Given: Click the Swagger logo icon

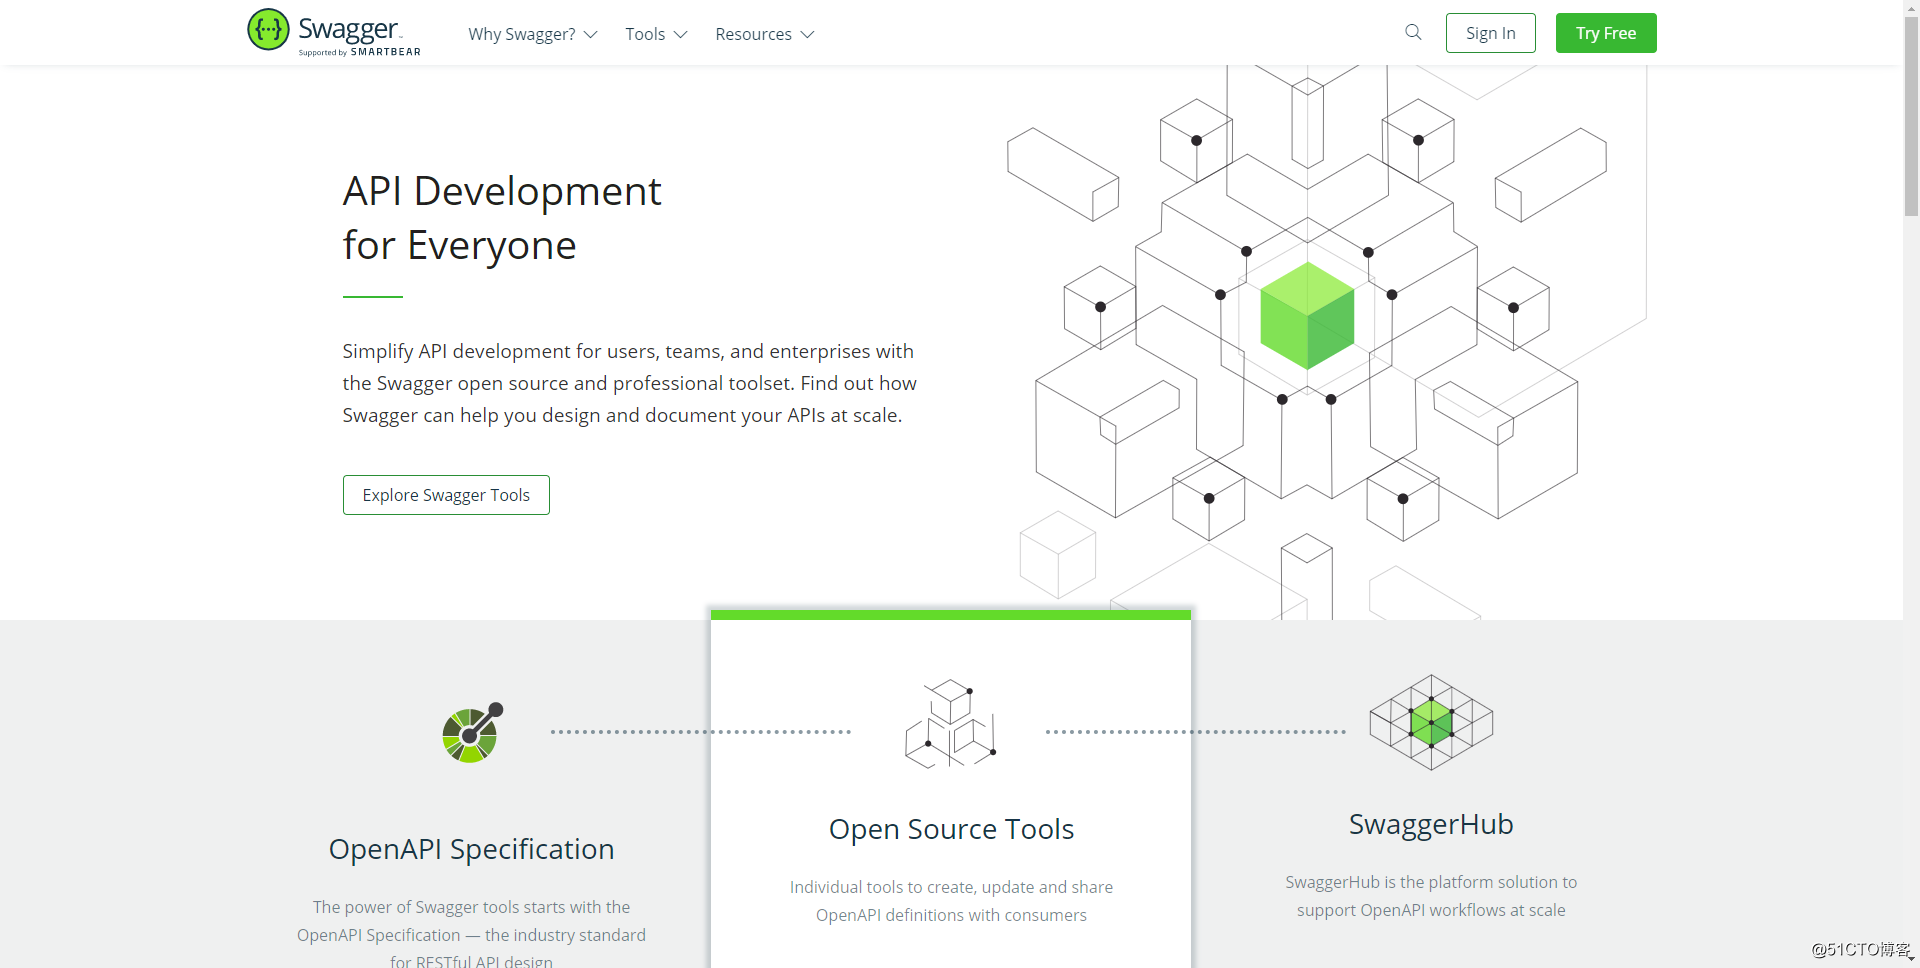Looking at the screenshot, I should (x=268, y=29).
